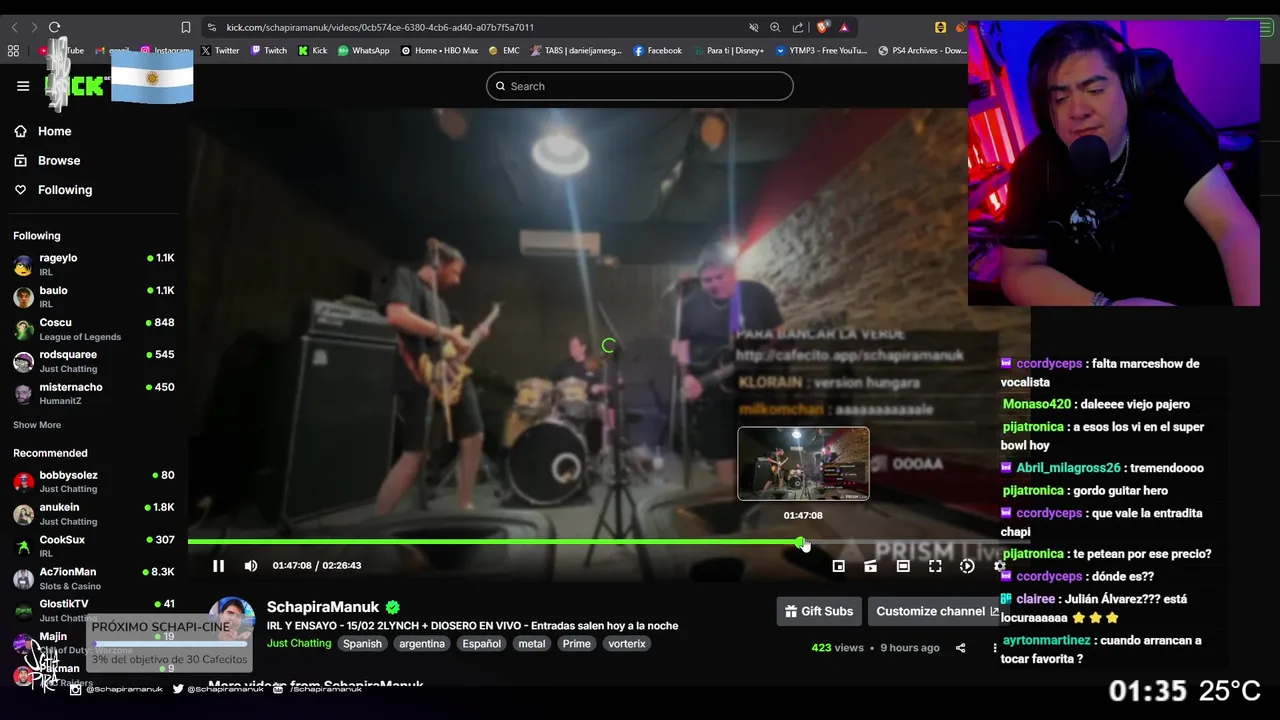The image size is (1280, 720).
Task: Select the Español tag
Action: click(x=481, y=644)
